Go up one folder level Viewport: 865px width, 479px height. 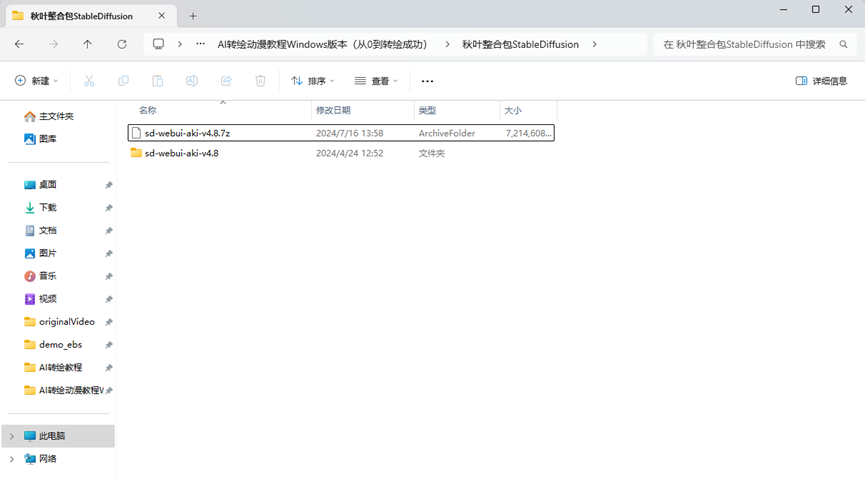(x=87, y=44)
